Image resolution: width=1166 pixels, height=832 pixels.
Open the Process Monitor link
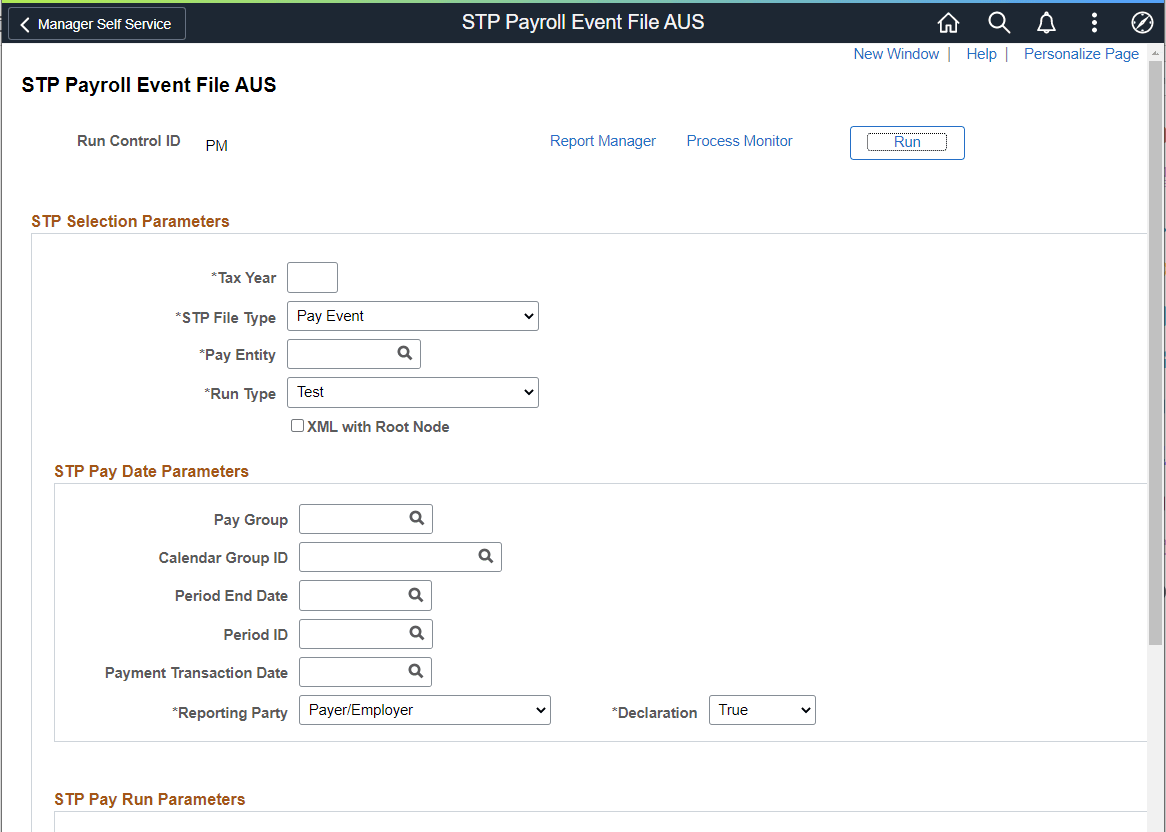[739, 141]
